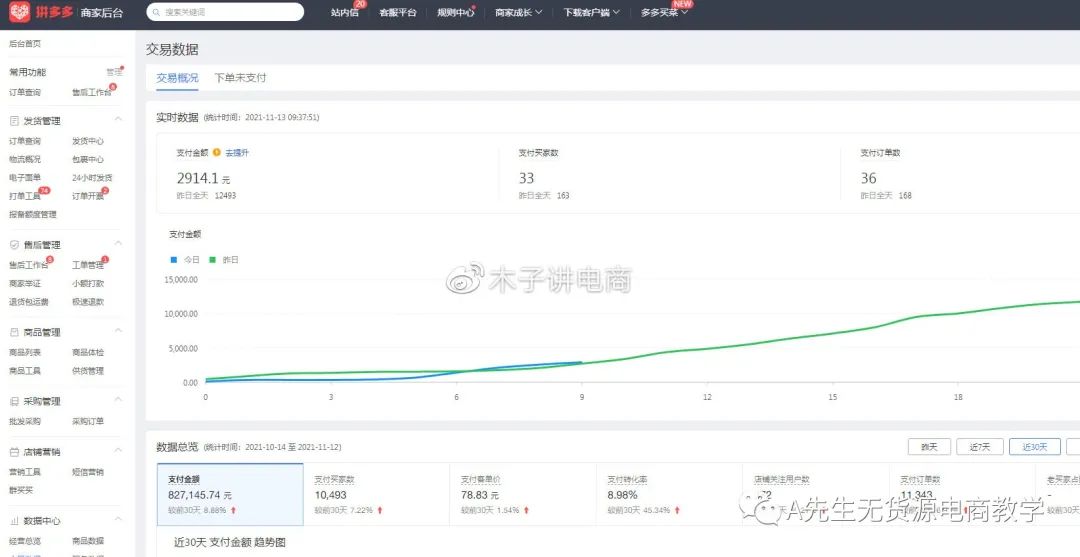The height and width of the screenshot is (557, 1080).
Task: Click the search keyword input field
Action: (225, 12)
